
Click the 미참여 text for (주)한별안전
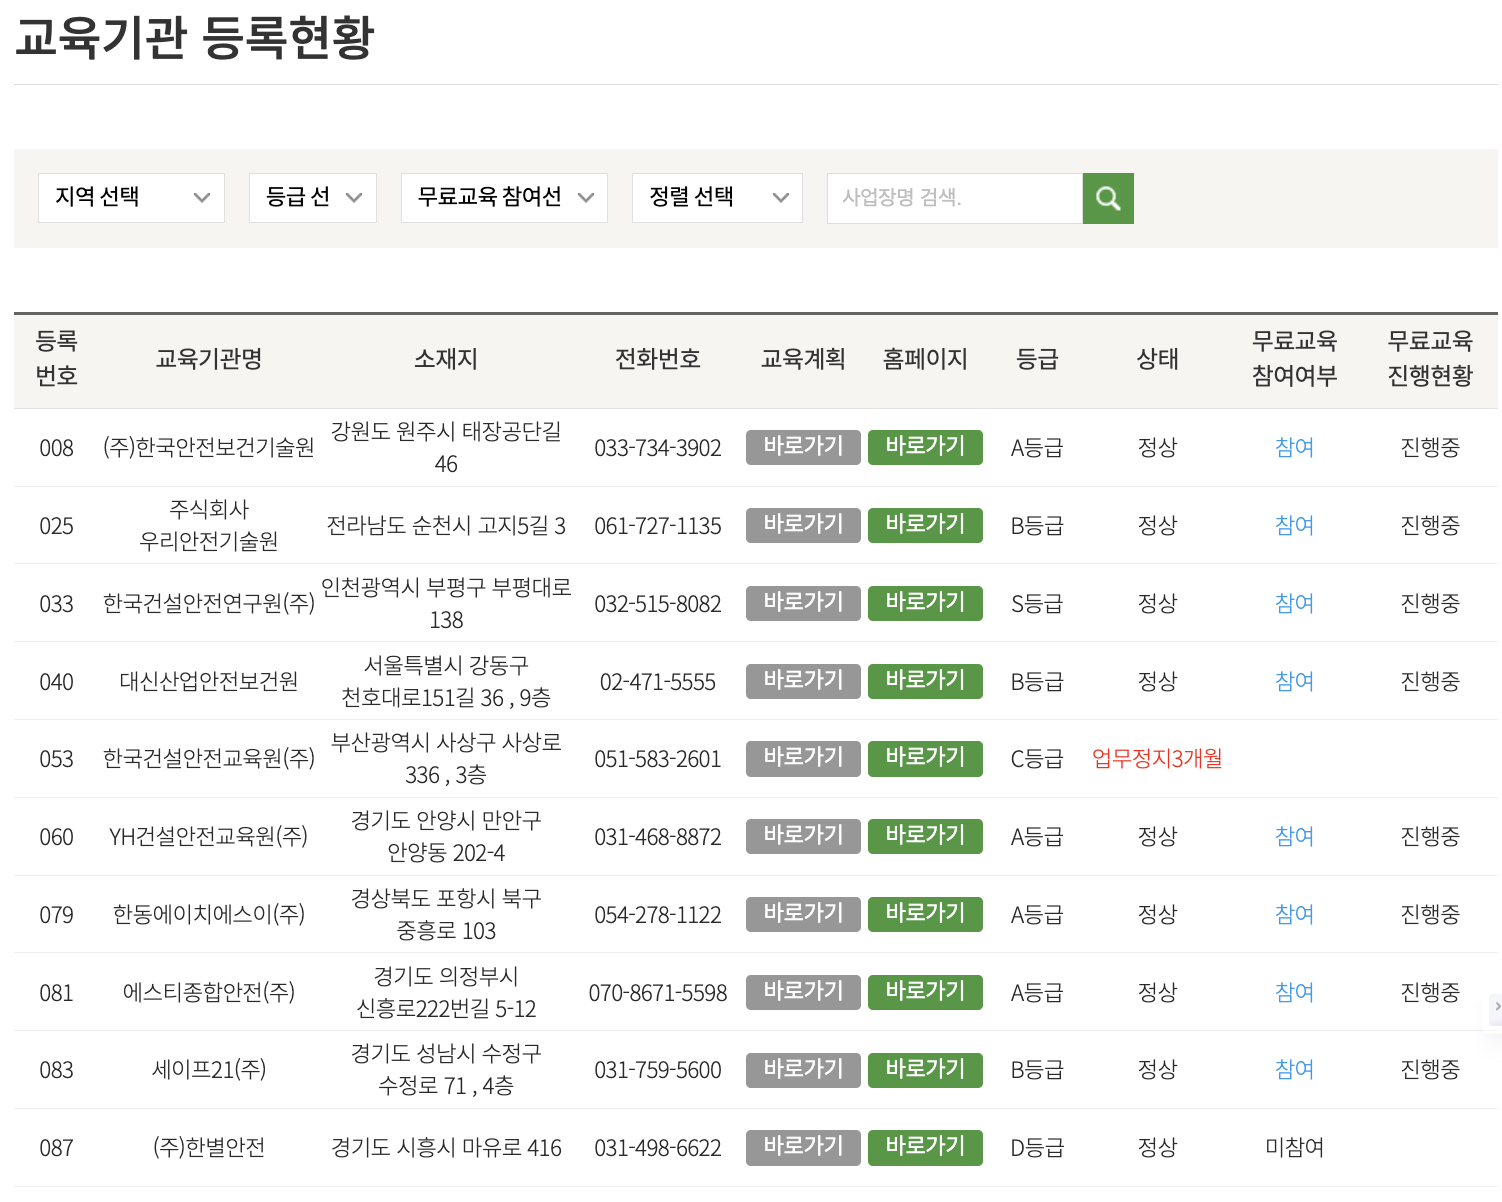pos(1293,1147)
